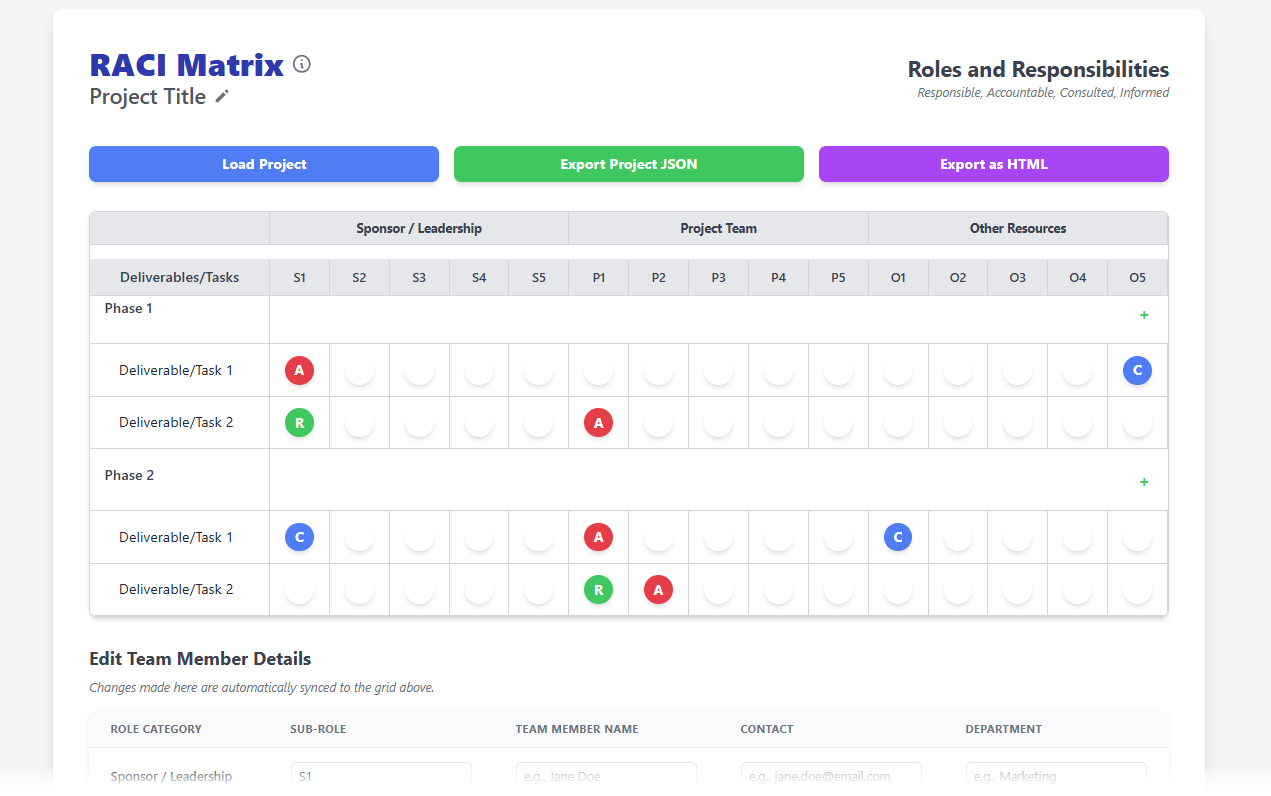The height and width of the screenshot is (796, 1271).
Task: Edit the Project Title via pencil icon
Action: pos(221,96)
